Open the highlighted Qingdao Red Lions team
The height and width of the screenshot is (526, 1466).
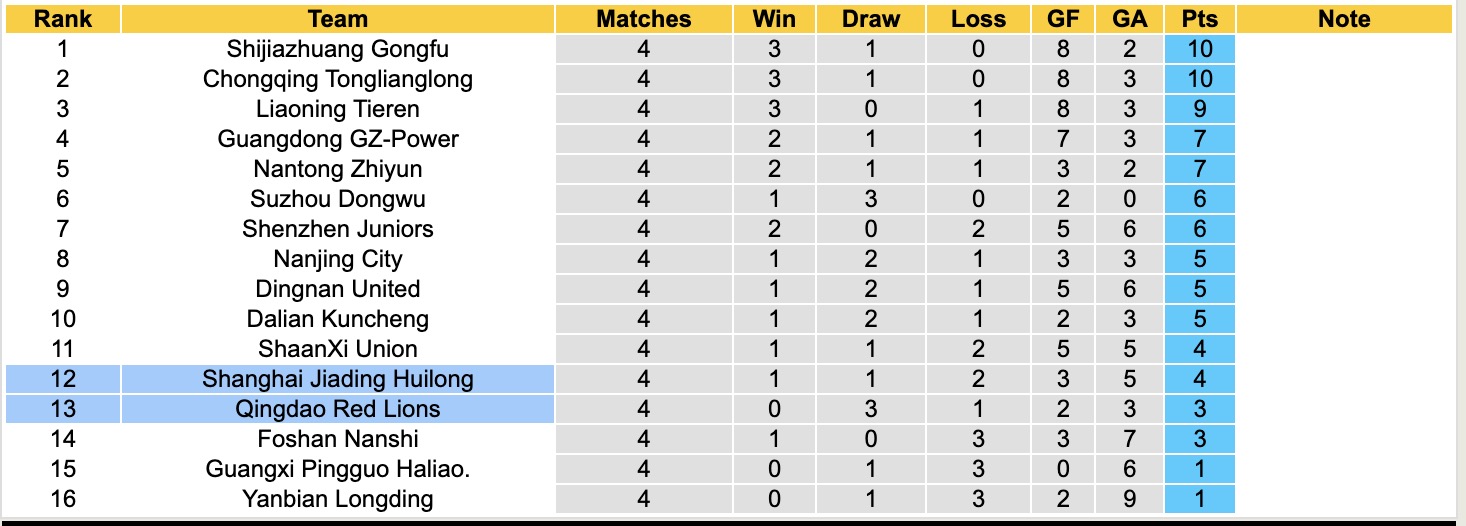point(338,409)
